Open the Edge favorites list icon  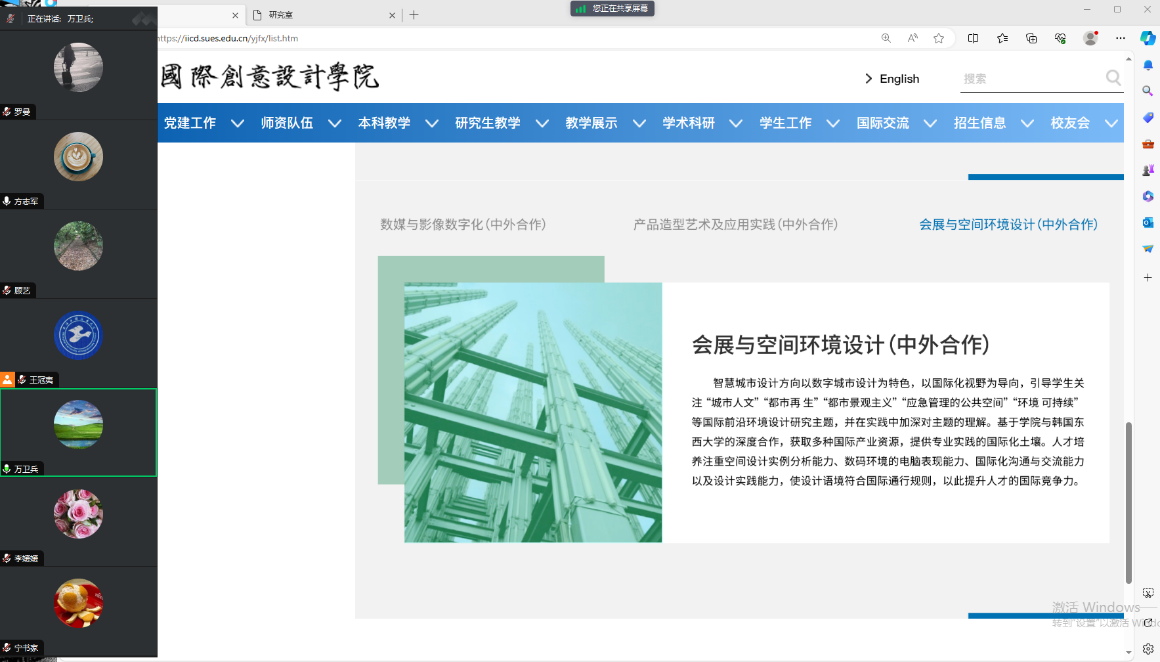pos(1002,38)
